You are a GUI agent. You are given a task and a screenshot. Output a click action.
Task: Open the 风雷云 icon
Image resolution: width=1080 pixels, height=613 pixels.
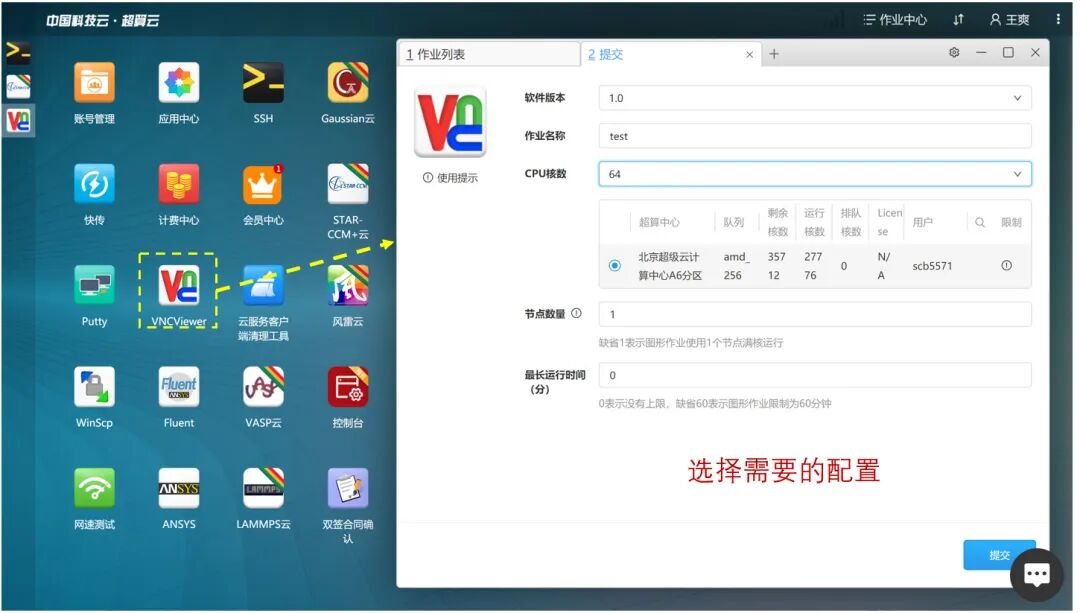(348, 285)
